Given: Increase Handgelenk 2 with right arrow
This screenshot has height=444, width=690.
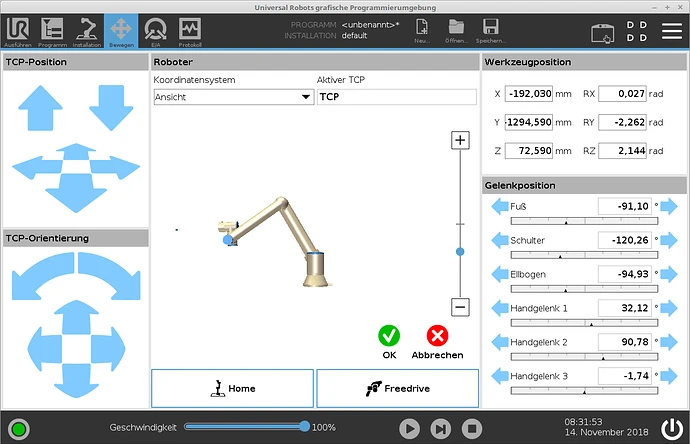Looking at the screenshot, I should (669, 342).
